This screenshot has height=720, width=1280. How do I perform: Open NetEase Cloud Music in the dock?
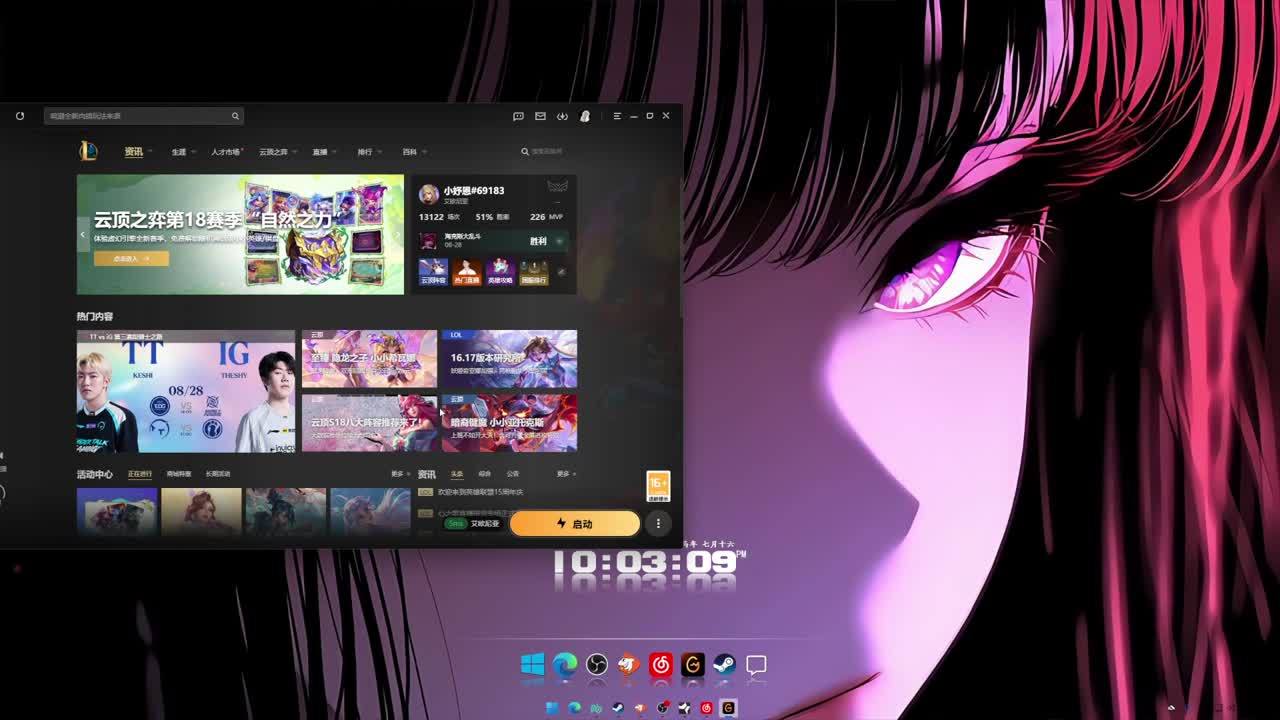661,665
